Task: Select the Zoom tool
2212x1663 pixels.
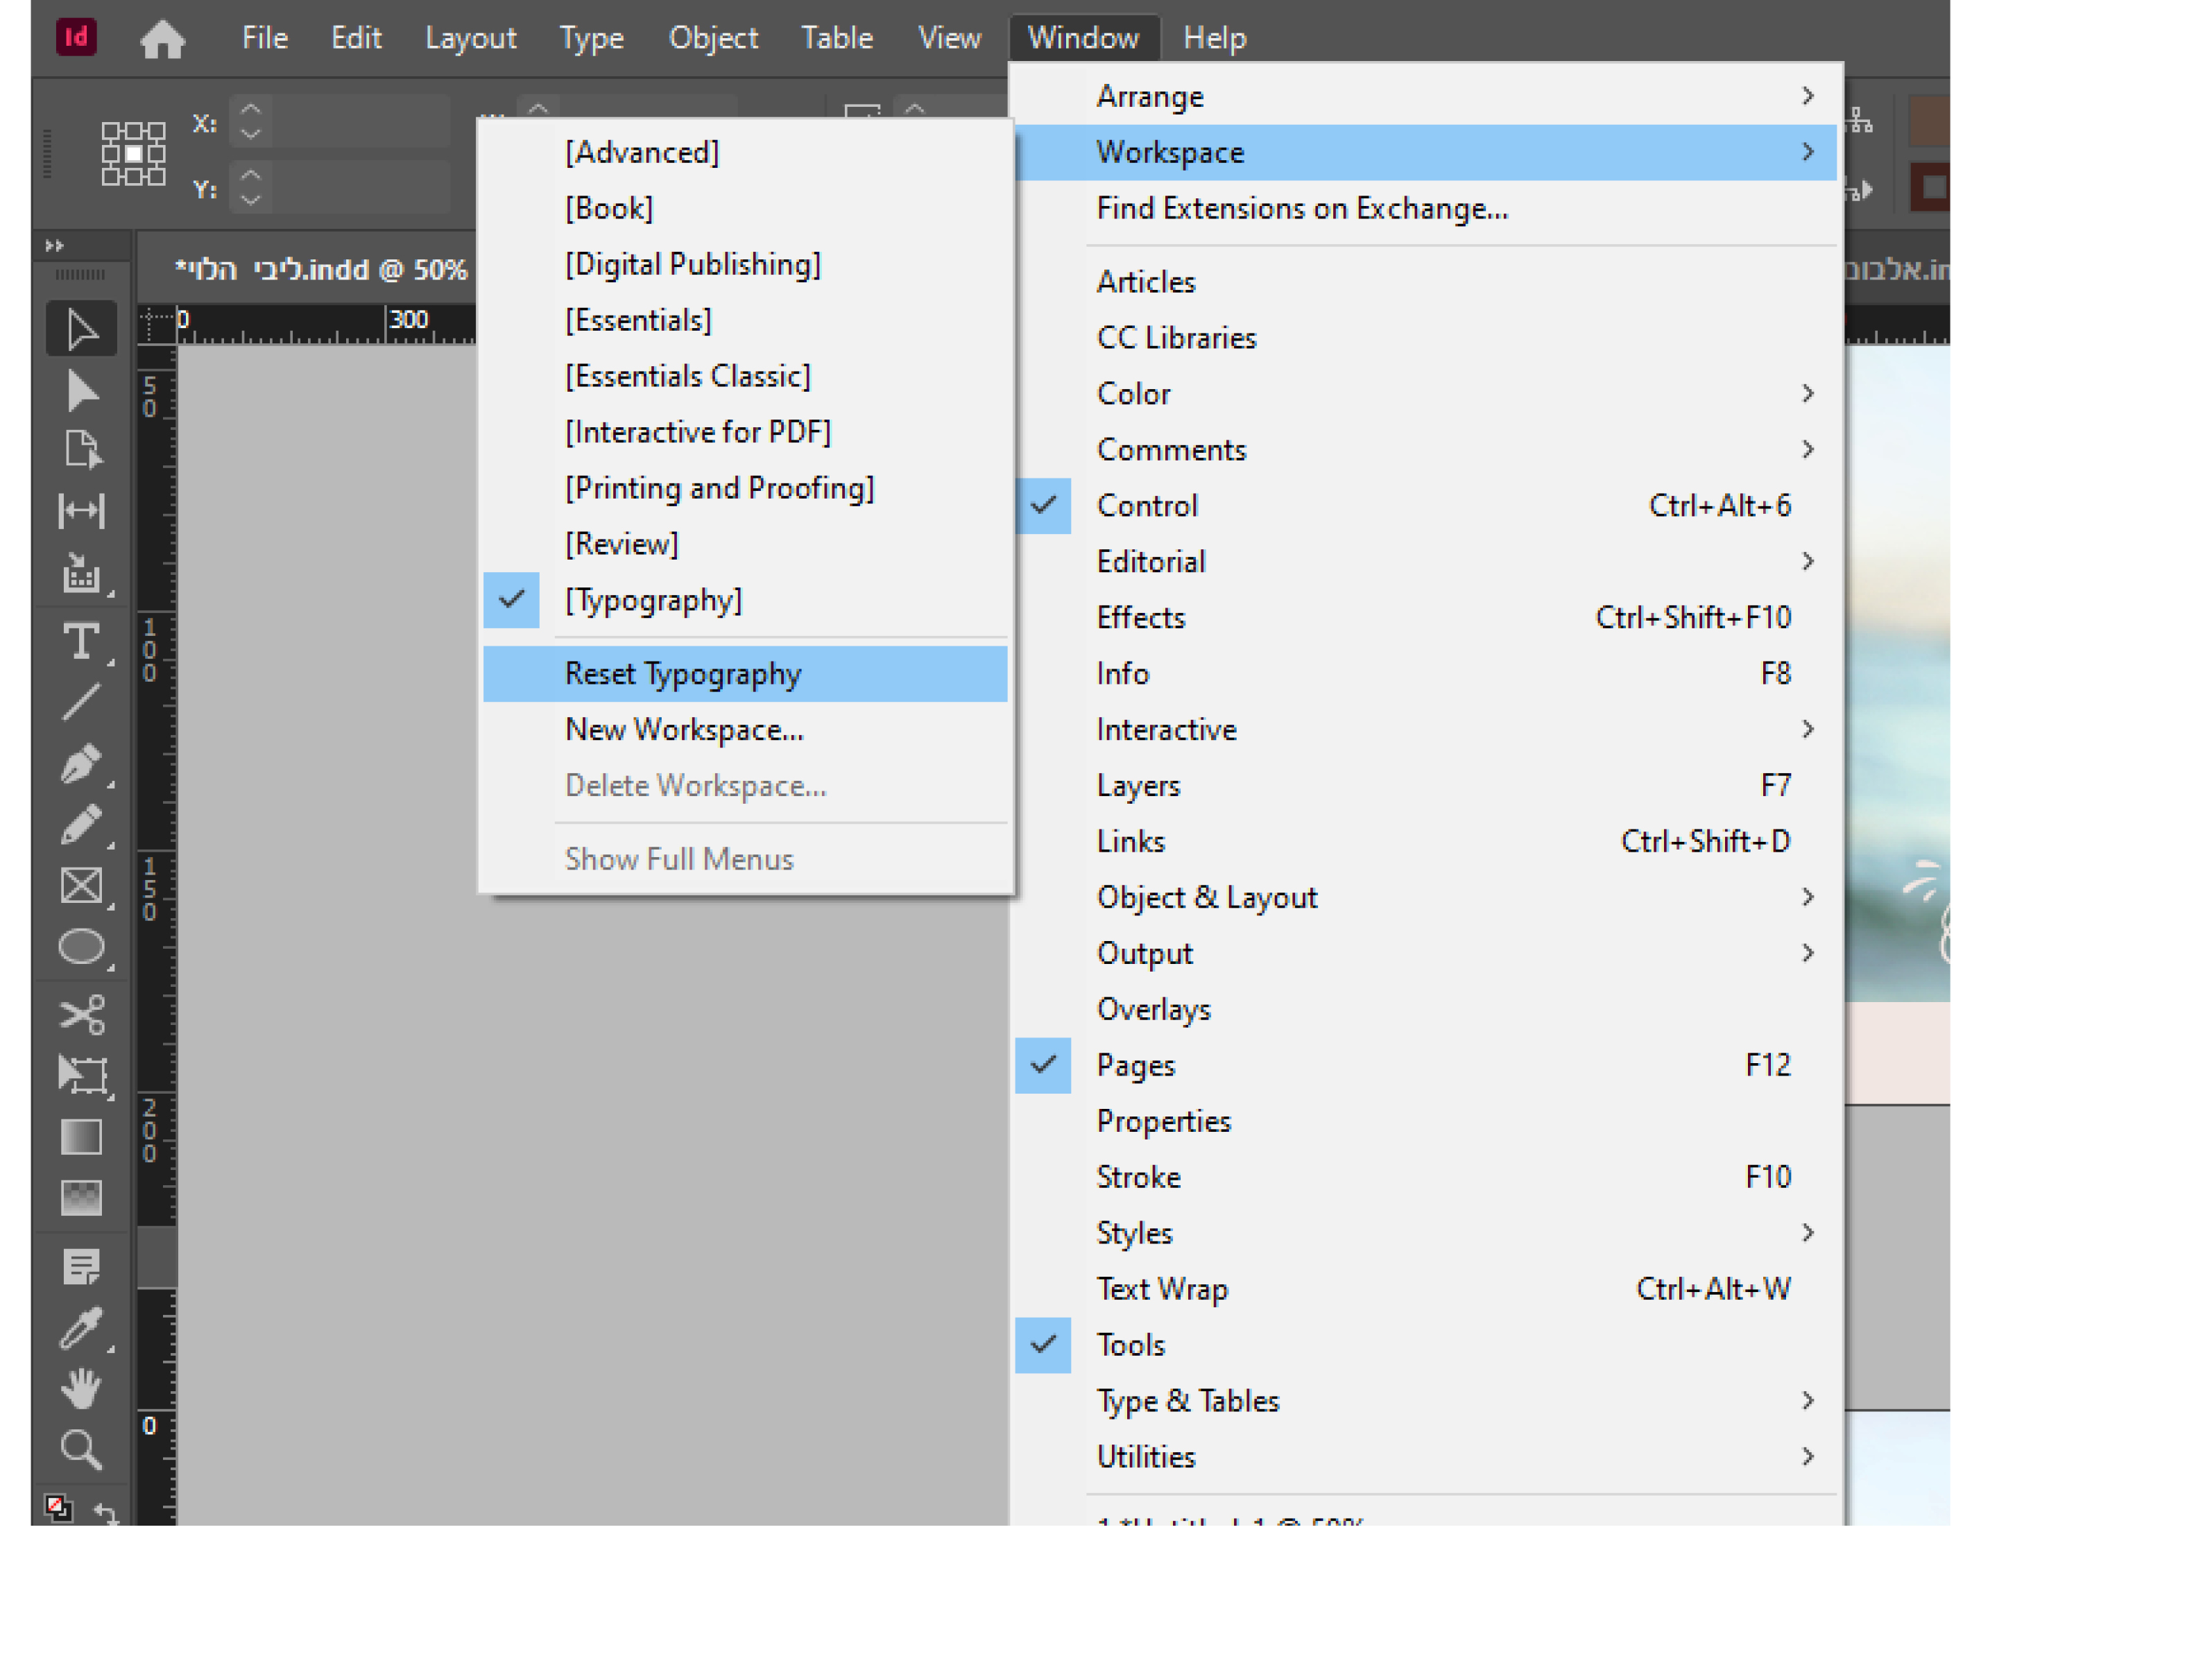Action: click(81, 1448)
